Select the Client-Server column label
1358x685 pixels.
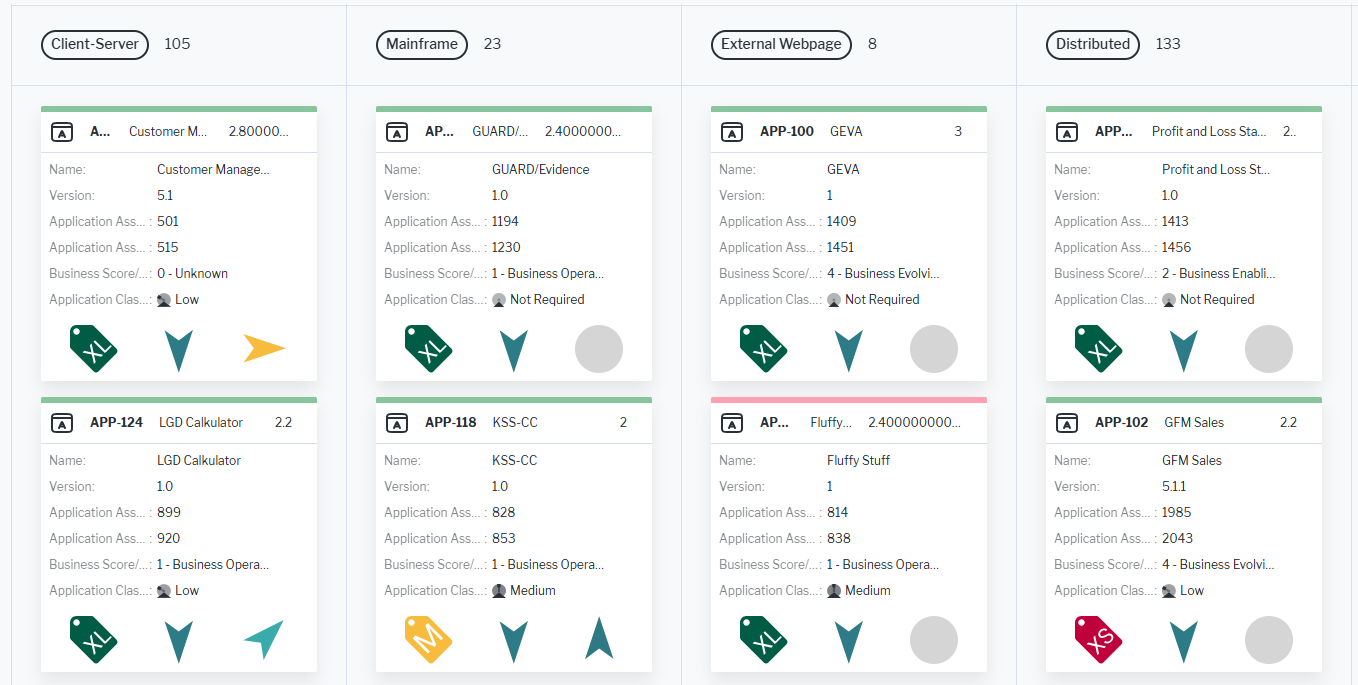[x=95, y=44]
